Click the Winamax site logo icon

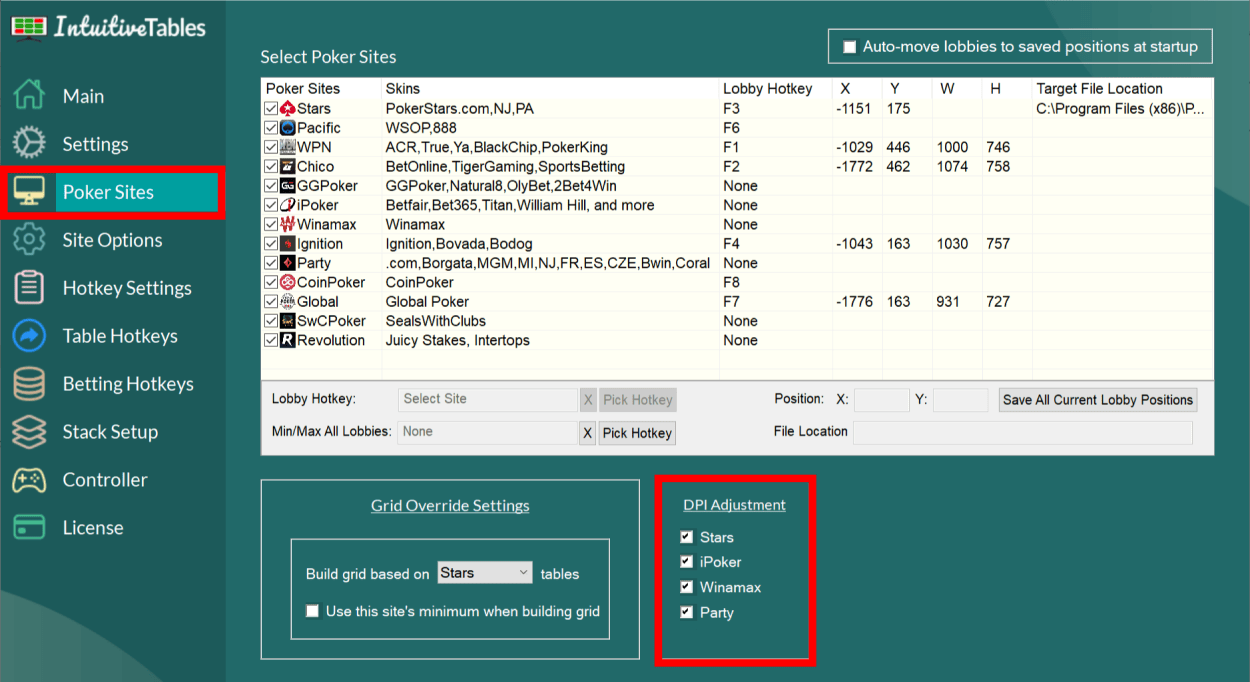point(288,224)
